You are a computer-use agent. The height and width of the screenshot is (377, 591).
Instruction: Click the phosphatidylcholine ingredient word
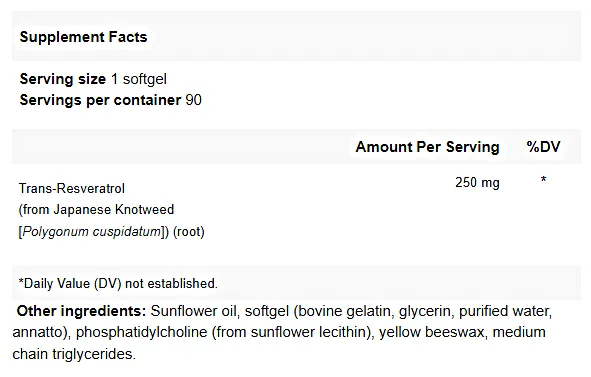point(142,332)
